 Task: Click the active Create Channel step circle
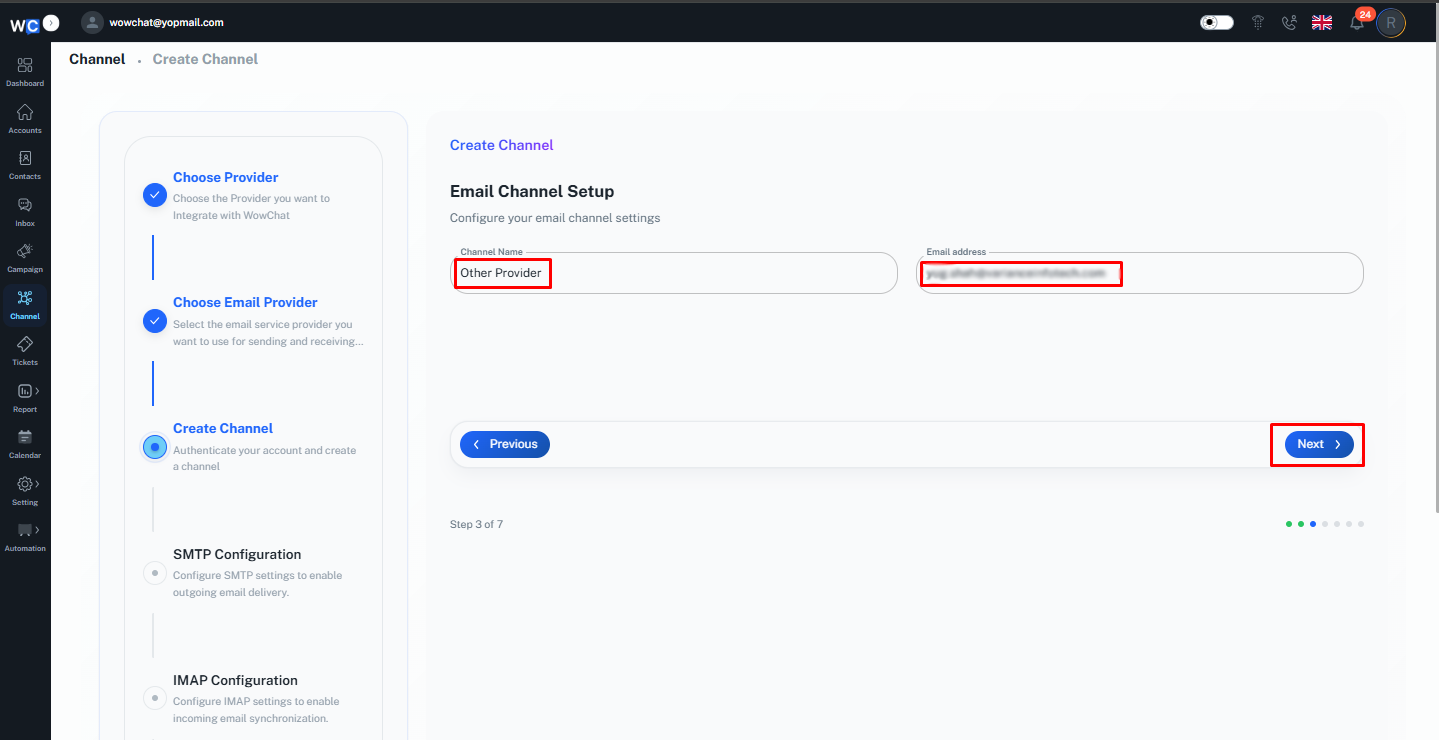(x=155, y=447)
